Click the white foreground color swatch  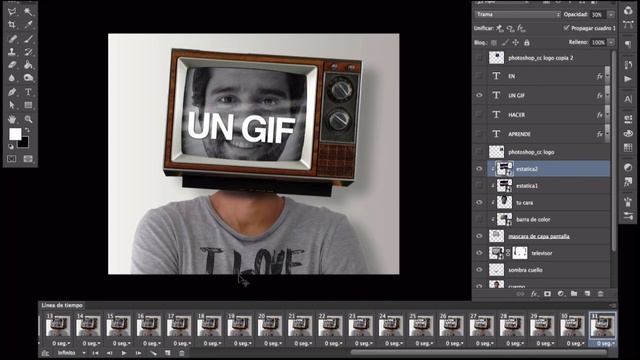coord(15,133)
